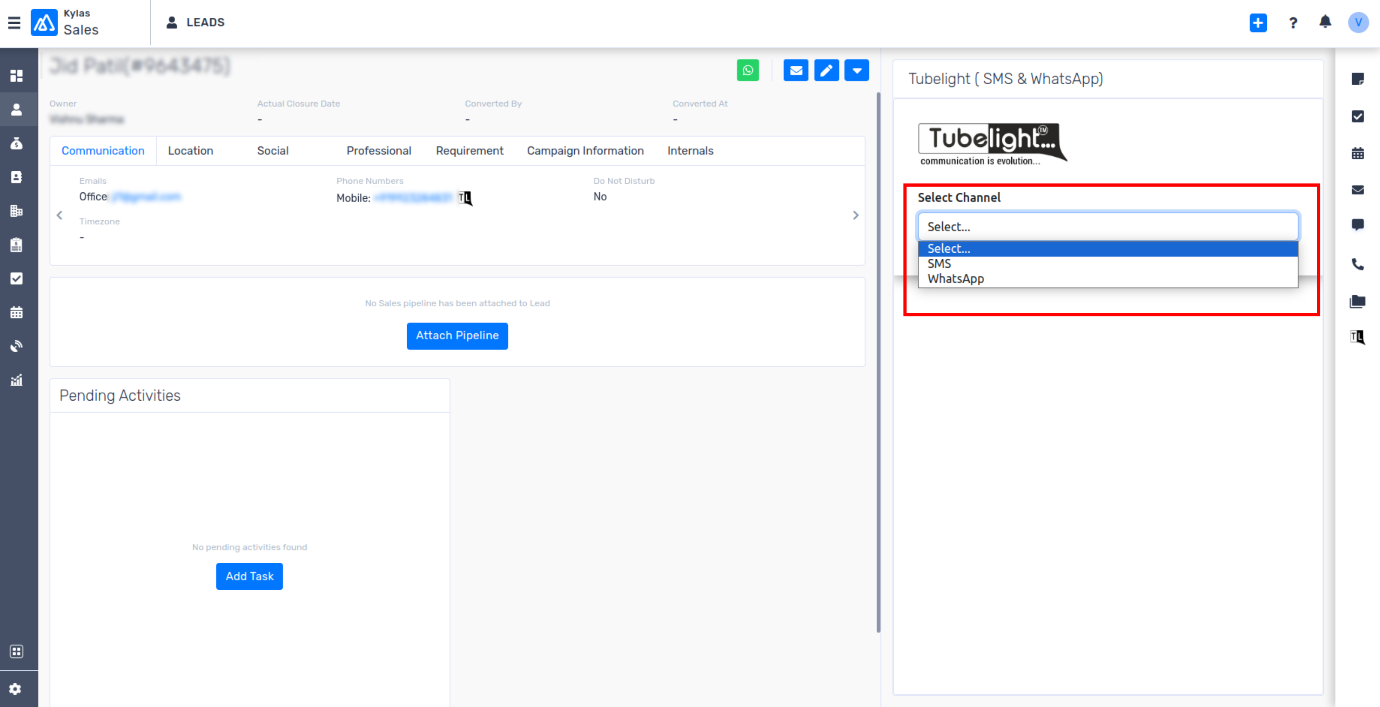Click the right arrow in communication panel
Screen dimensions: 1380x707
point(855,215)
